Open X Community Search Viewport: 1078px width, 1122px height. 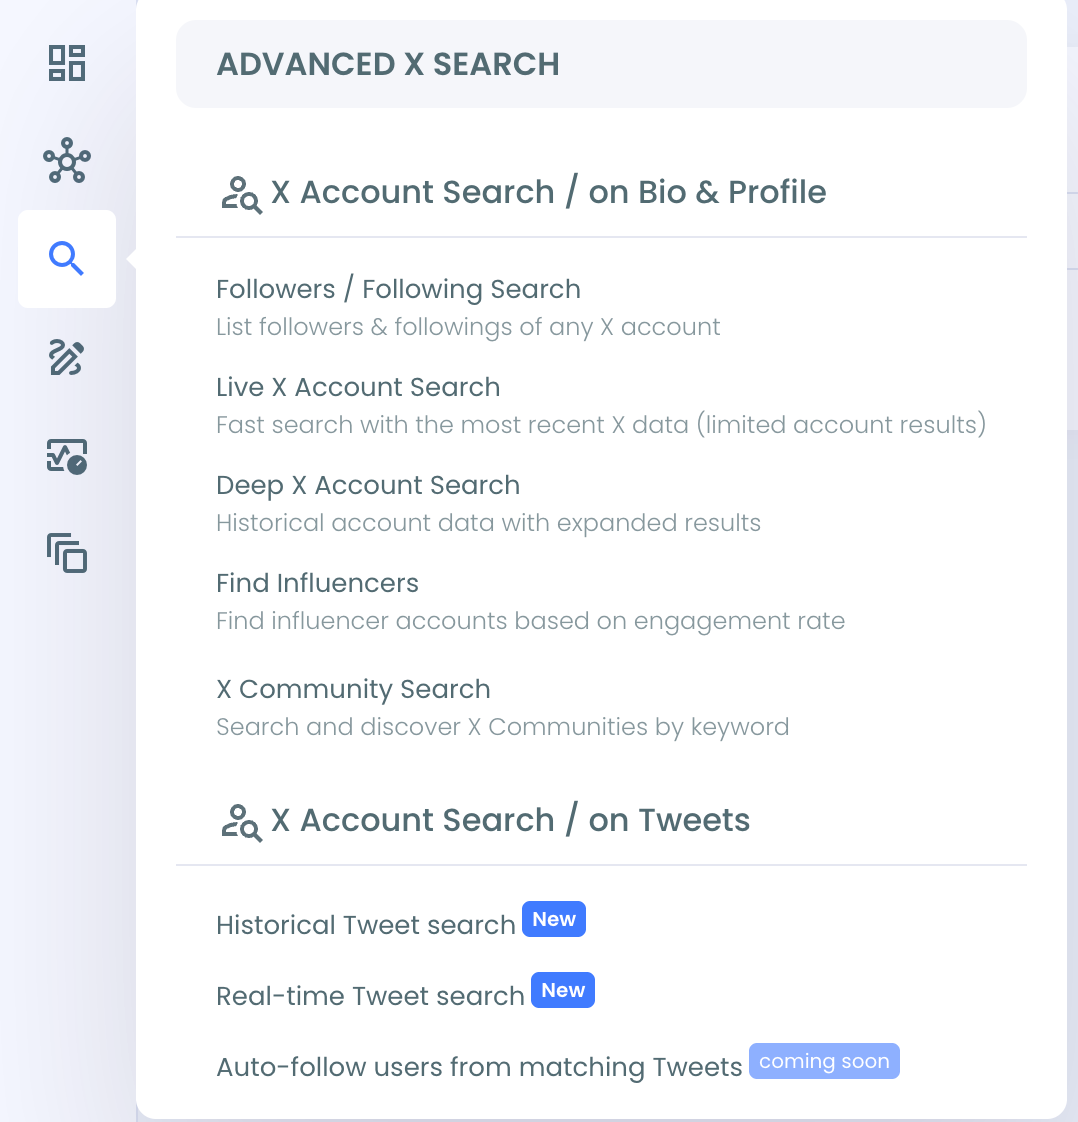[353, 689]
